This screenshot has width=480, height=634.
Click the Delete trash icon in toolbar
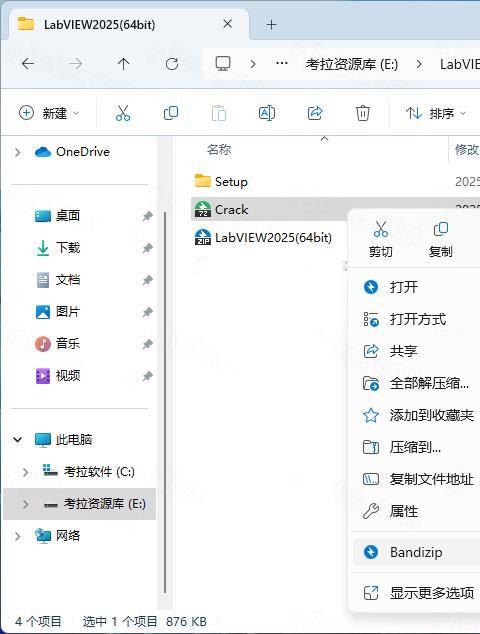[362, 113]
